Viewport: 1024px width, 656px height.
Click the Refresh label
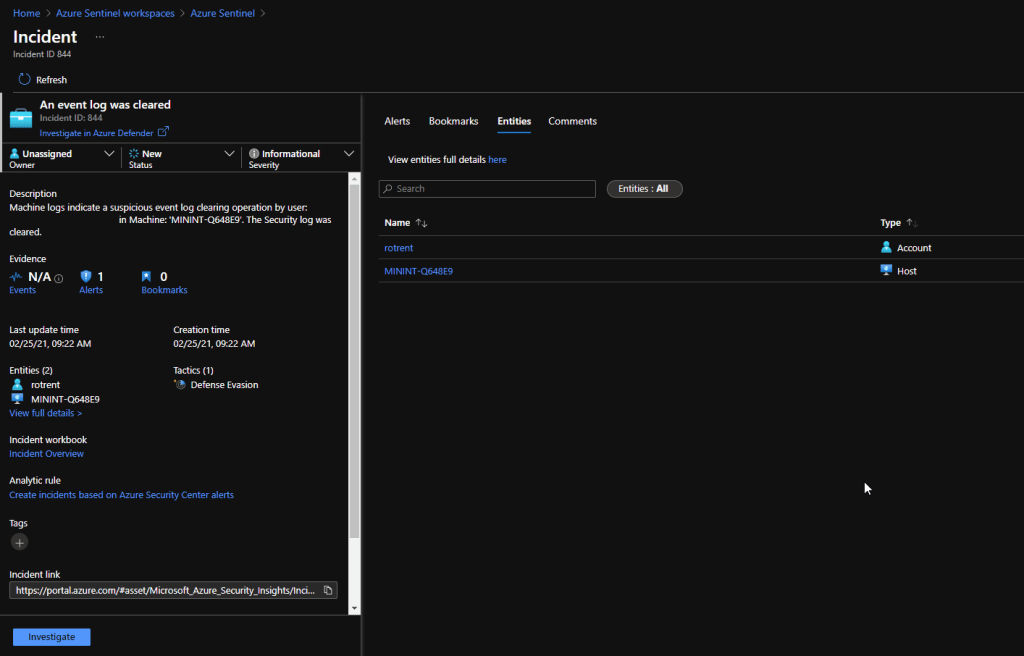tap(52, 80)
